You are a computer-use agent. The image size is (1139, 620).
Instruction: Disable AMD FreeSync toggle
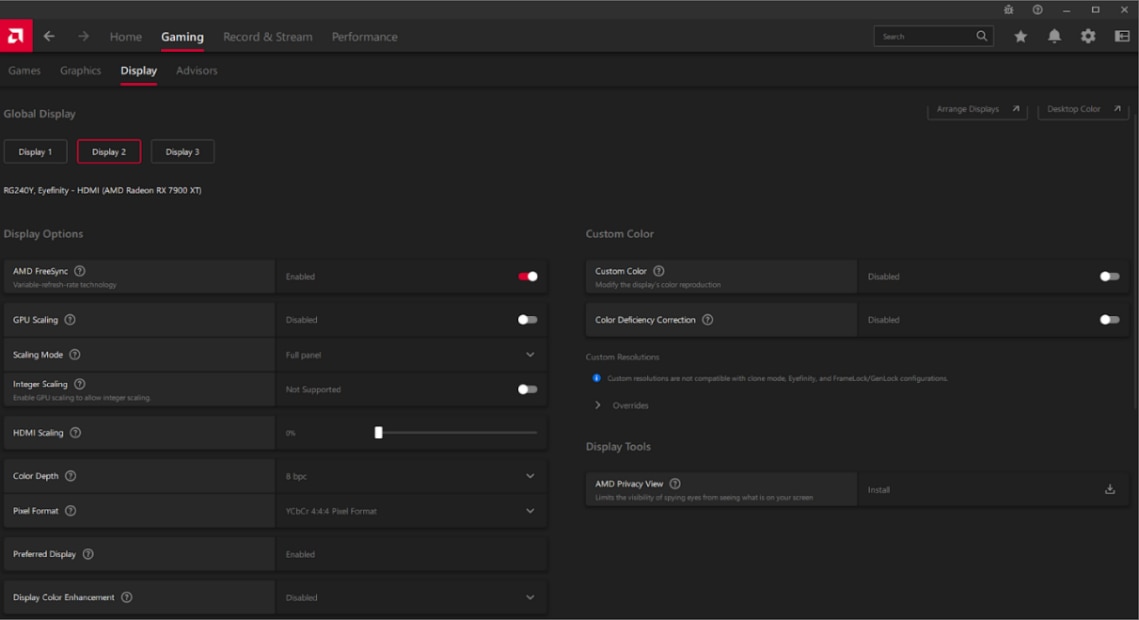click(x=528, y=277)
